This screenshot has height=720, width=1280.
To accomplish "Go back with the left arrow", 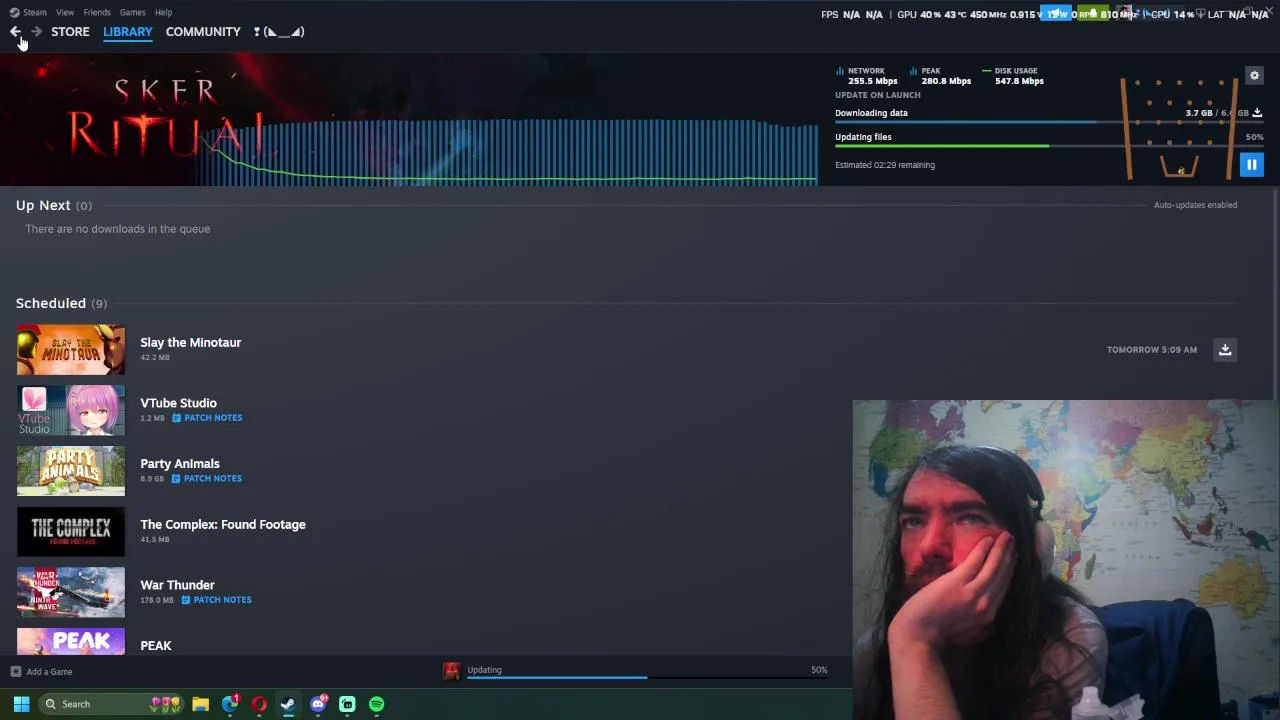I will 15,32.
